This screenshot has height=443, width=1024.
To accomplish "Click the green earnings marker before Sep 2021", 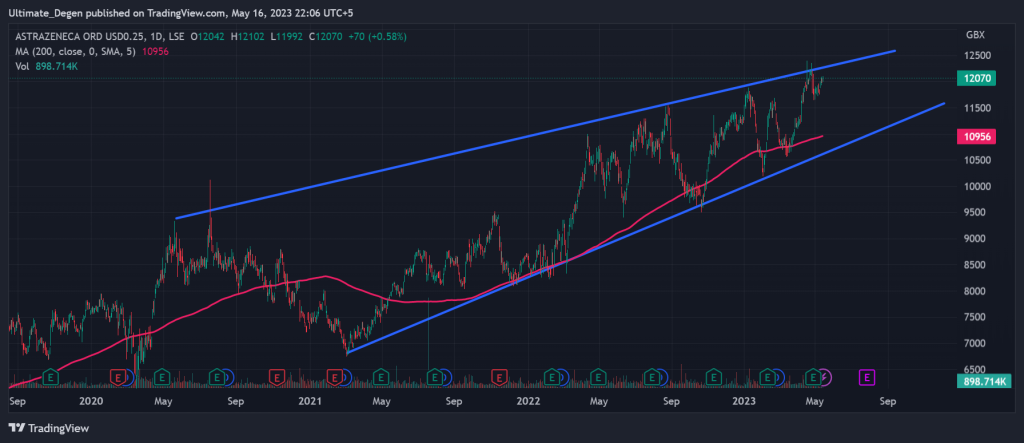I will point(435,377).
